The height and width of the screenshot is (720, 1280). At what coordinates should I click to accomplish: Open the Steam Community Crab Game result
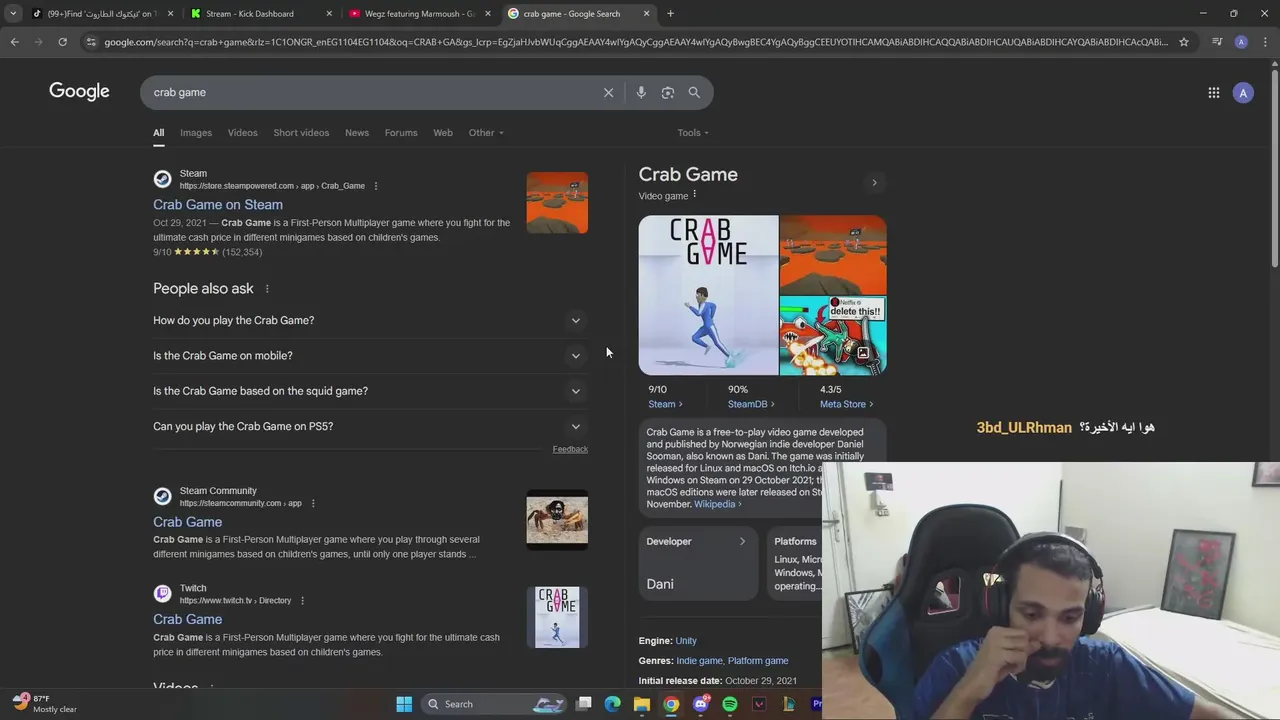coord(188,522)
